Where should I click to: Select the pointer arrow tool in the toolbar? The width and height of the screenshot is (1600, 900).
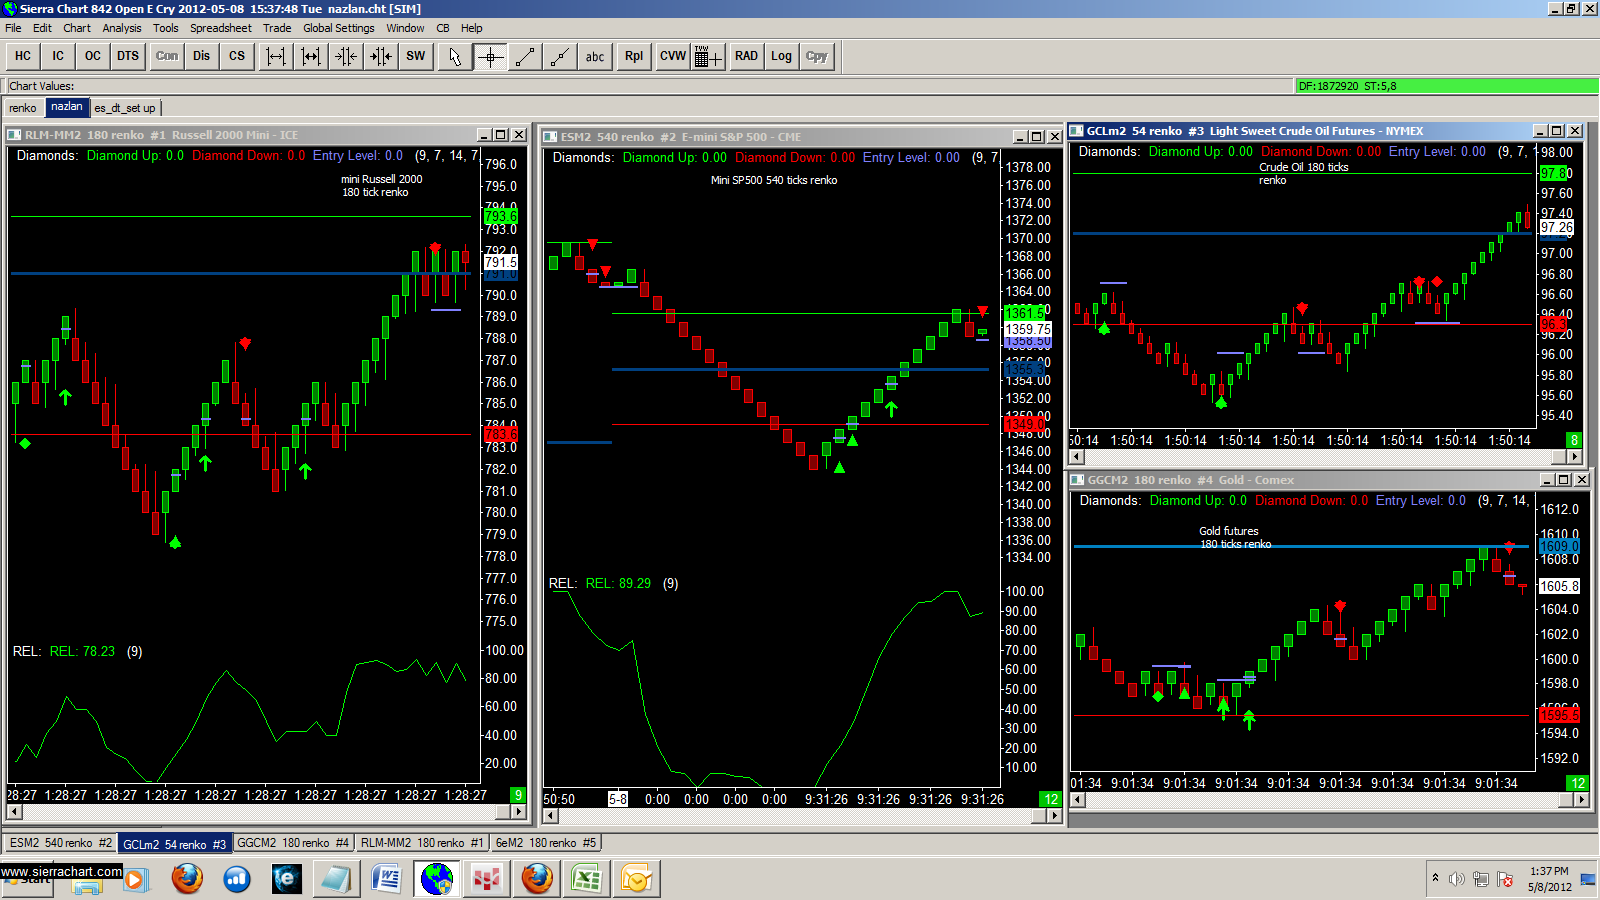[x=453, y=57]
